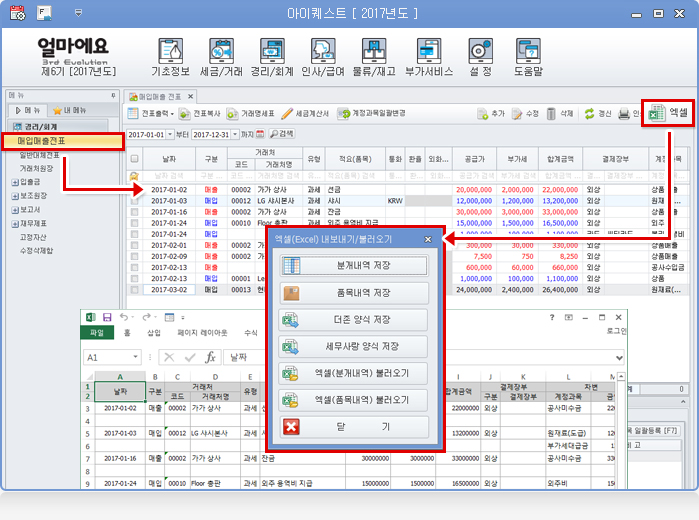Select 매입매출전표 in the side menu
The image size is (699, 520).
pyautogui.click(x=63, y=141)
